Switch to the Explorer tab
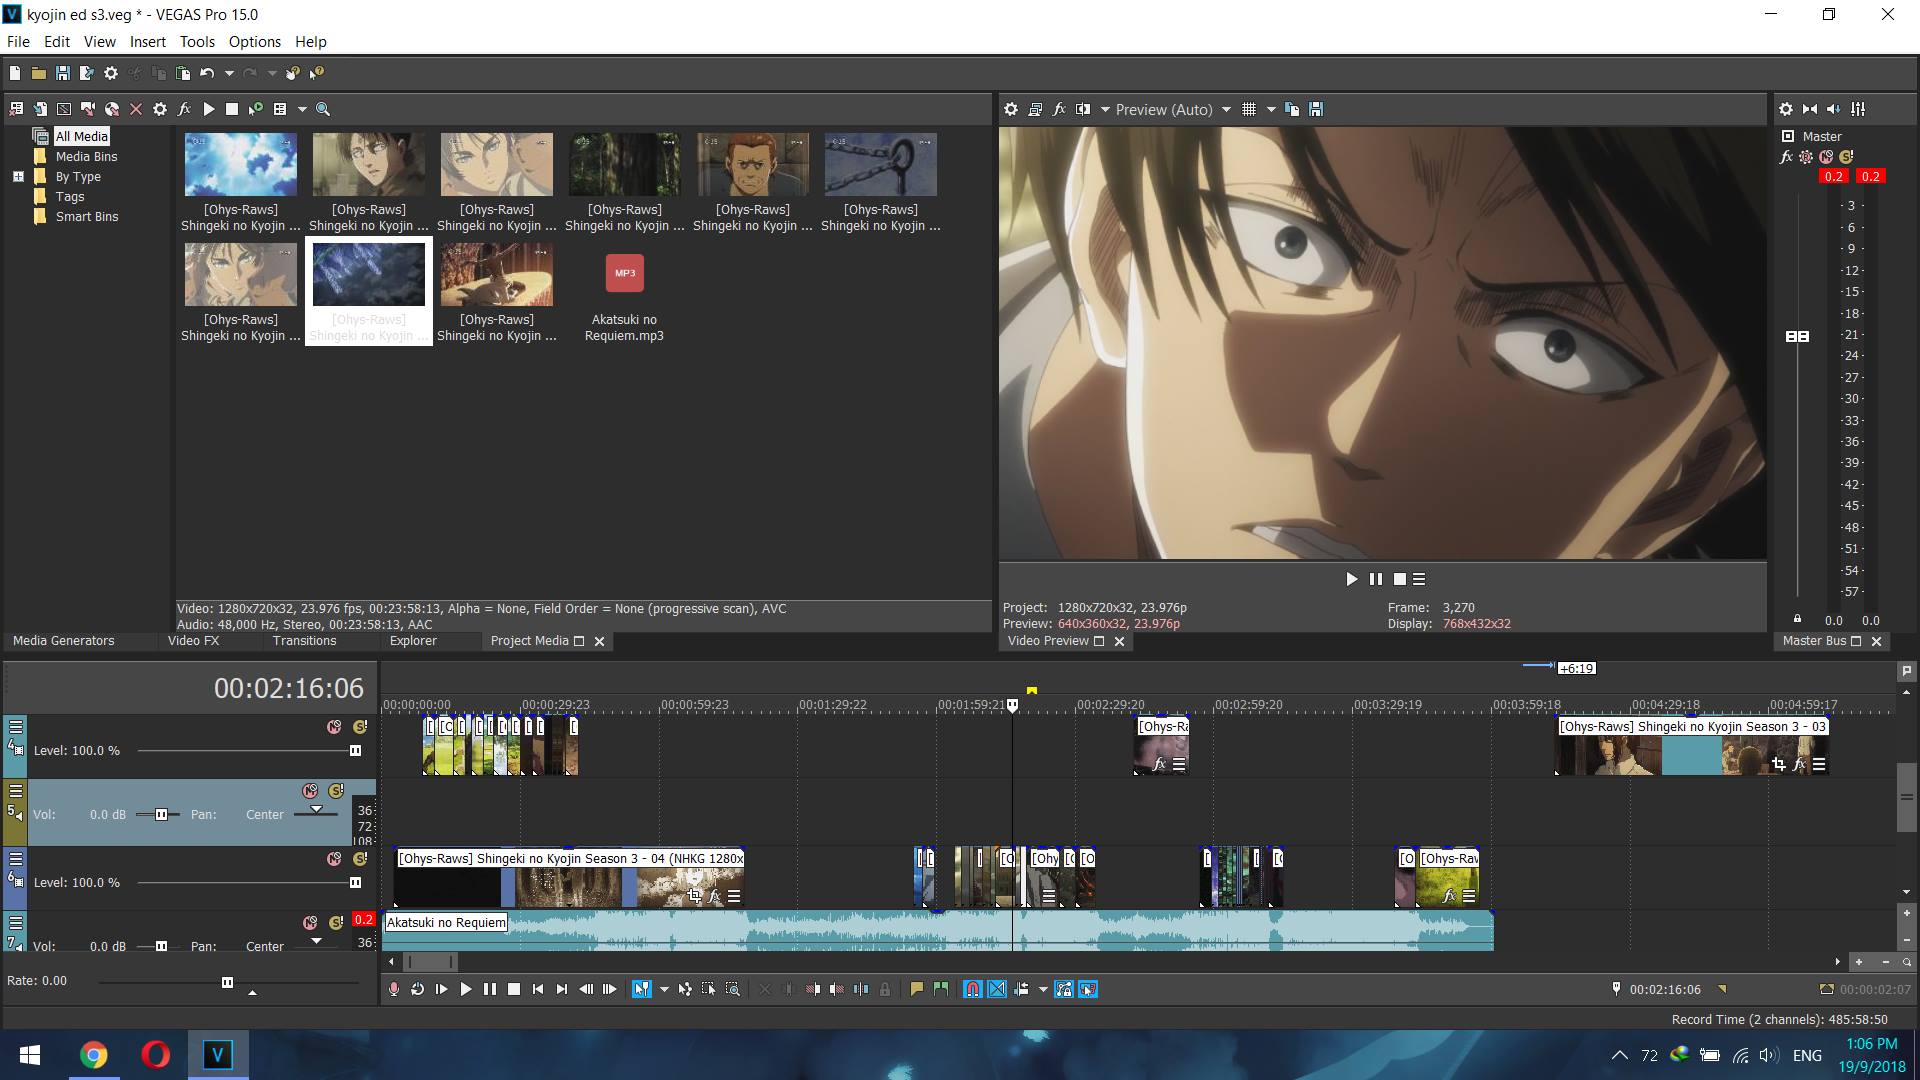The width and height of the screenshot is (1920, 1080). pyautogui.click(x=413, y=641)
